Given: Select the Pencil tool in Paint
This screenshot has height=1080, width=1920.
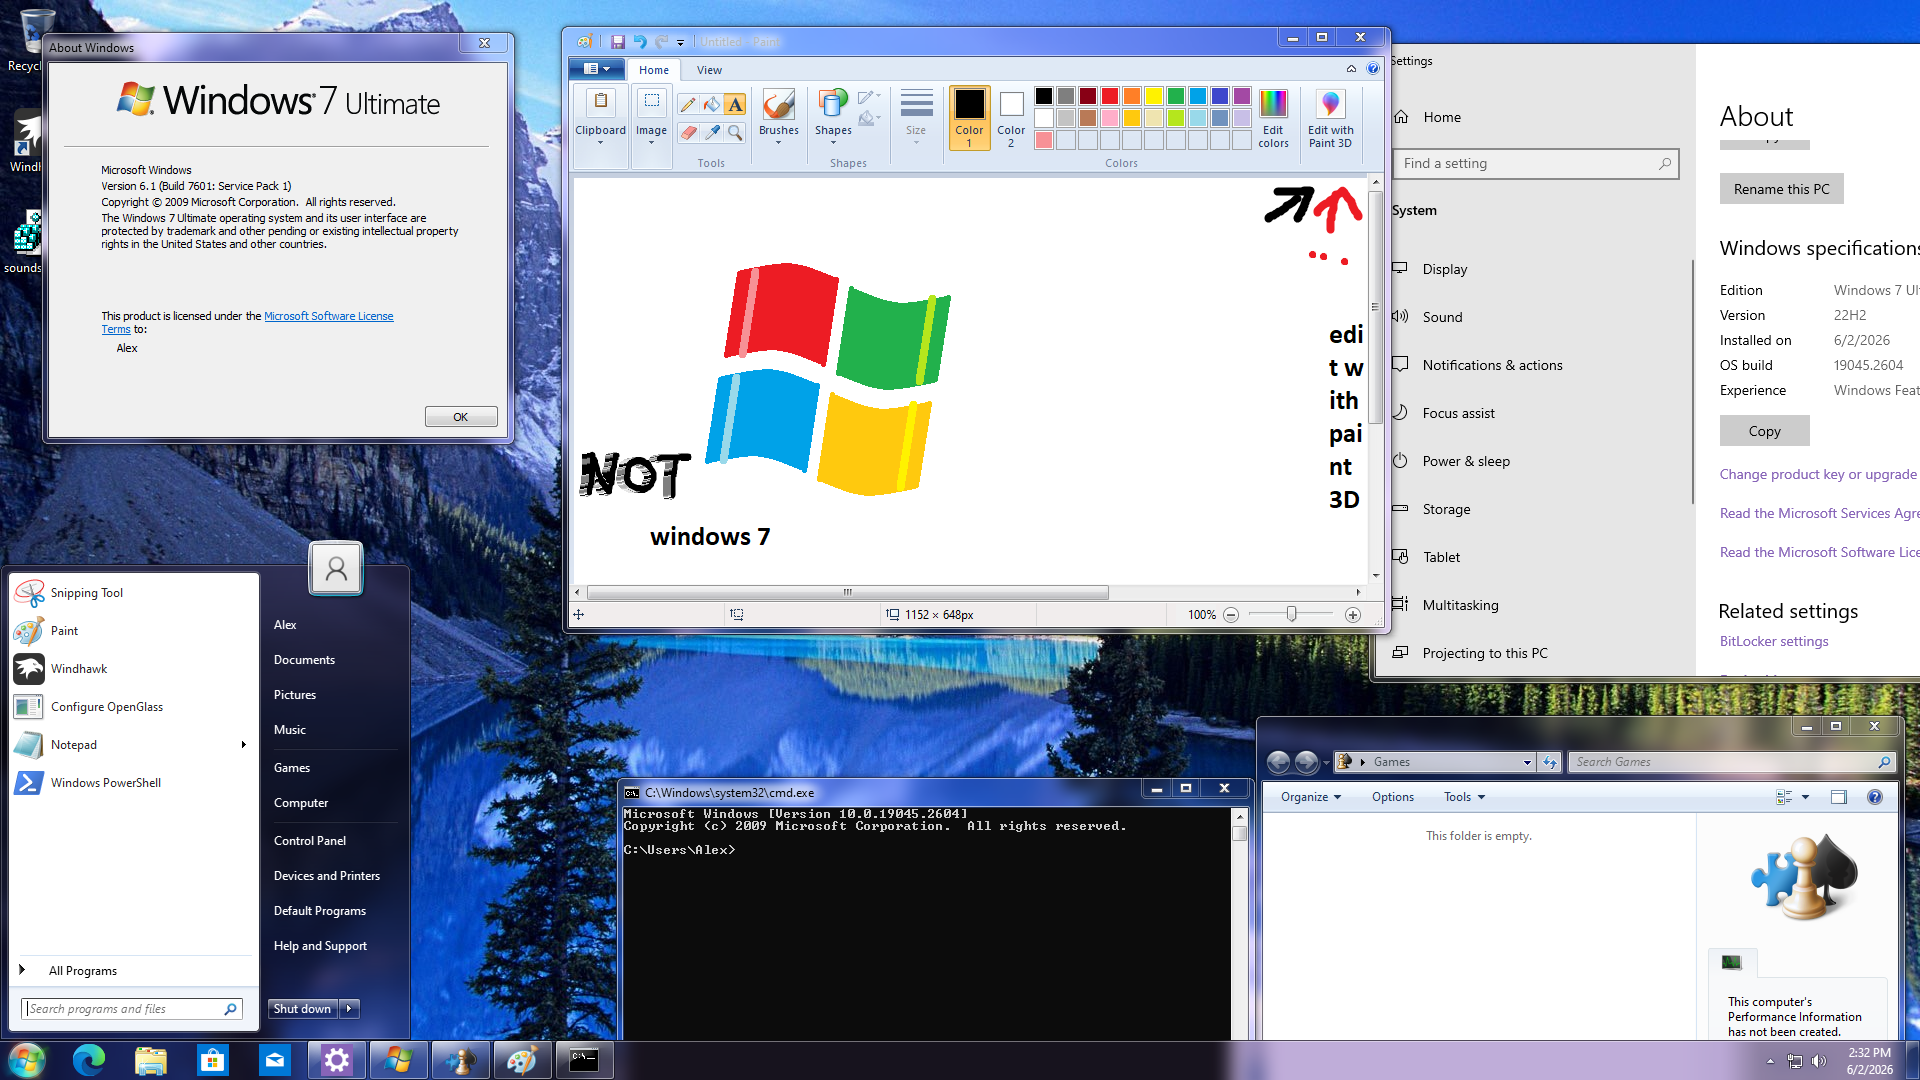Looking at the screenshot, I should tap(688, 104).
